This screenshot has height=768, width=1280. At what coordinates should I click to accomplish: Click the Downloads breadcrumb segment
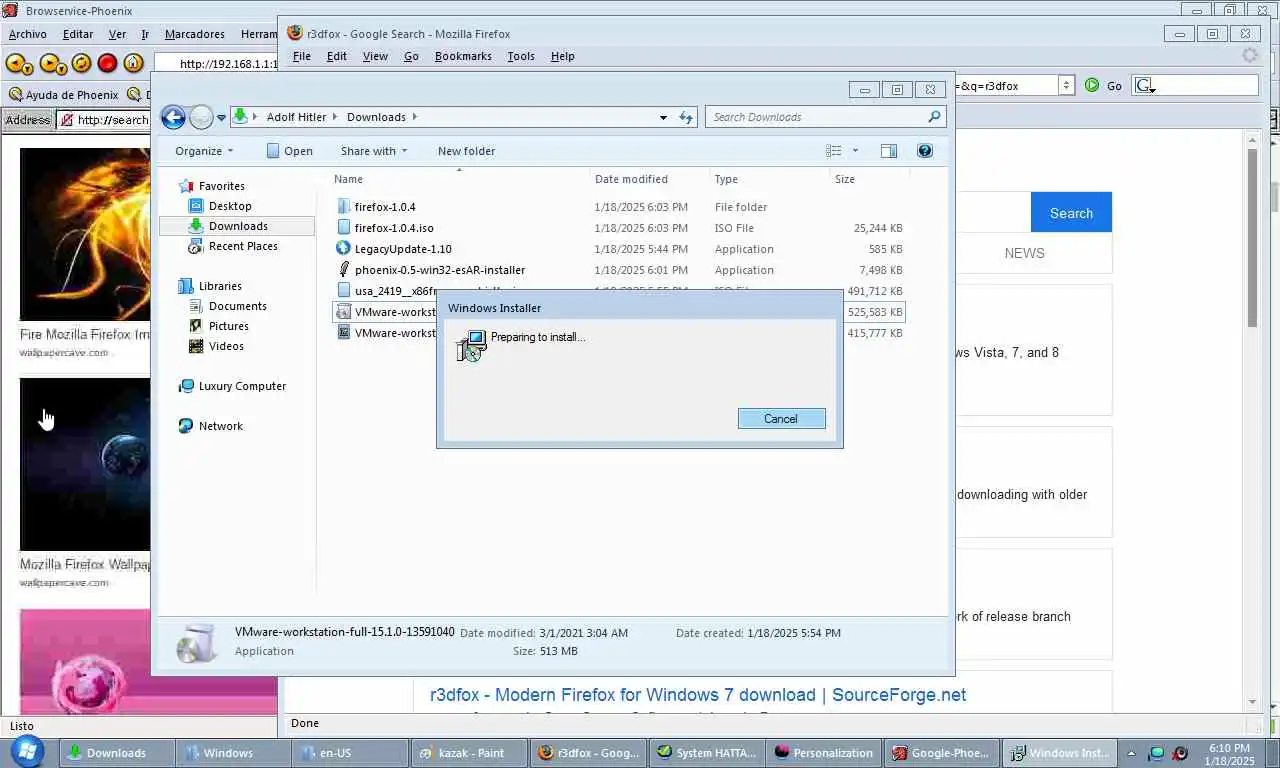[376, 117]
